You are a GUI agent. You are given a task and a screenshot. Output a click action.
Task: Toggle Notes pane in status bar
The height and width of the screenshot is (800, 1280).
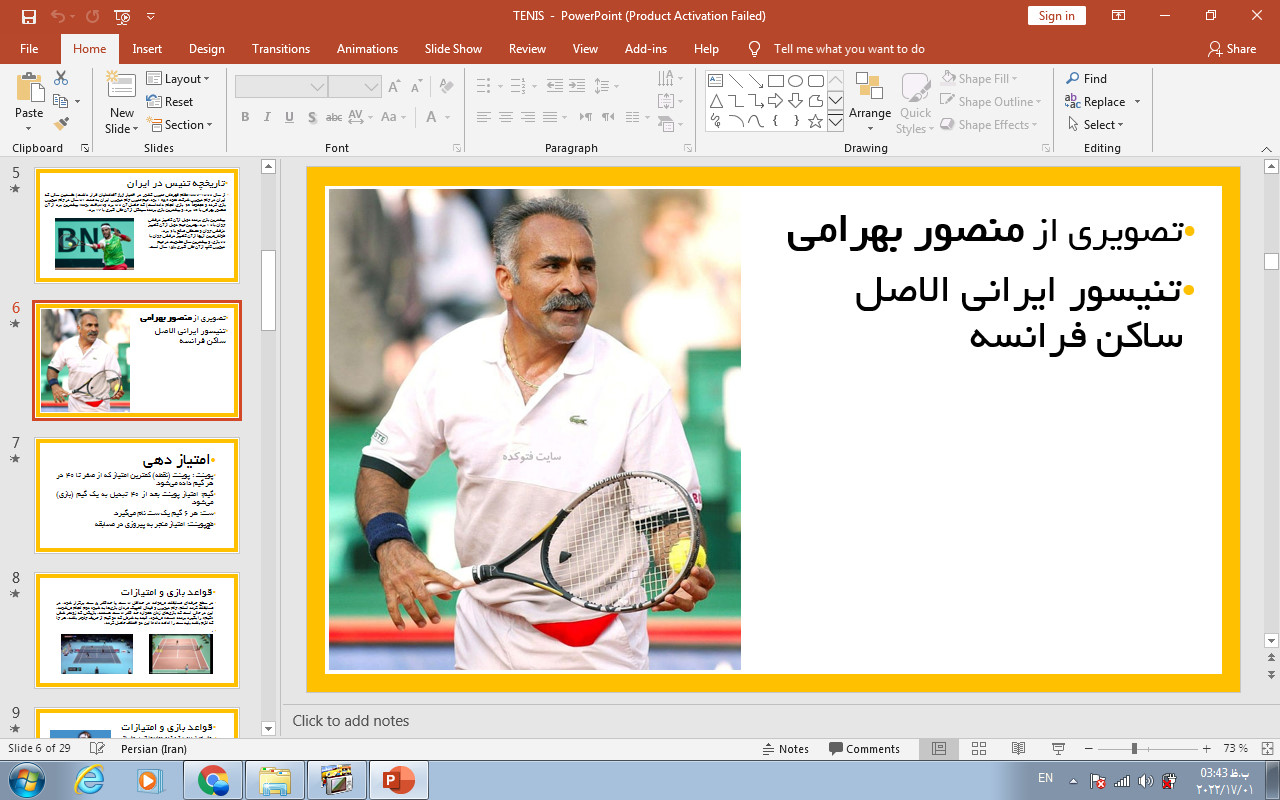(785, 749)
